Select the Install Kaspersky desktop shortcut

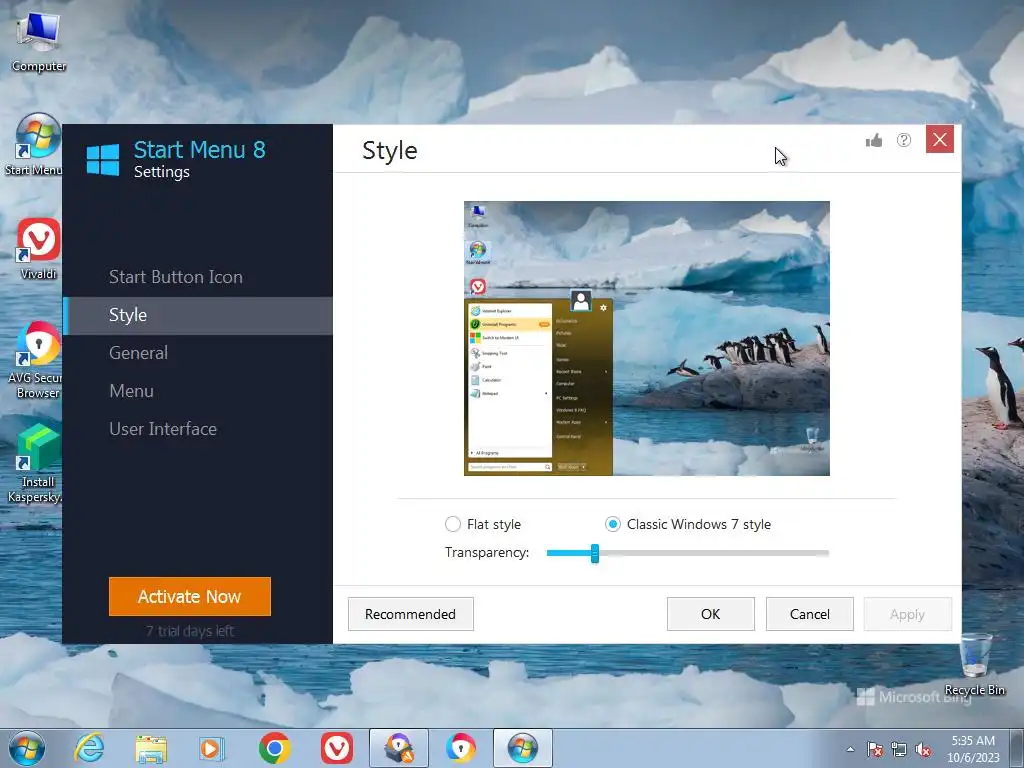(x=37, y=464)
